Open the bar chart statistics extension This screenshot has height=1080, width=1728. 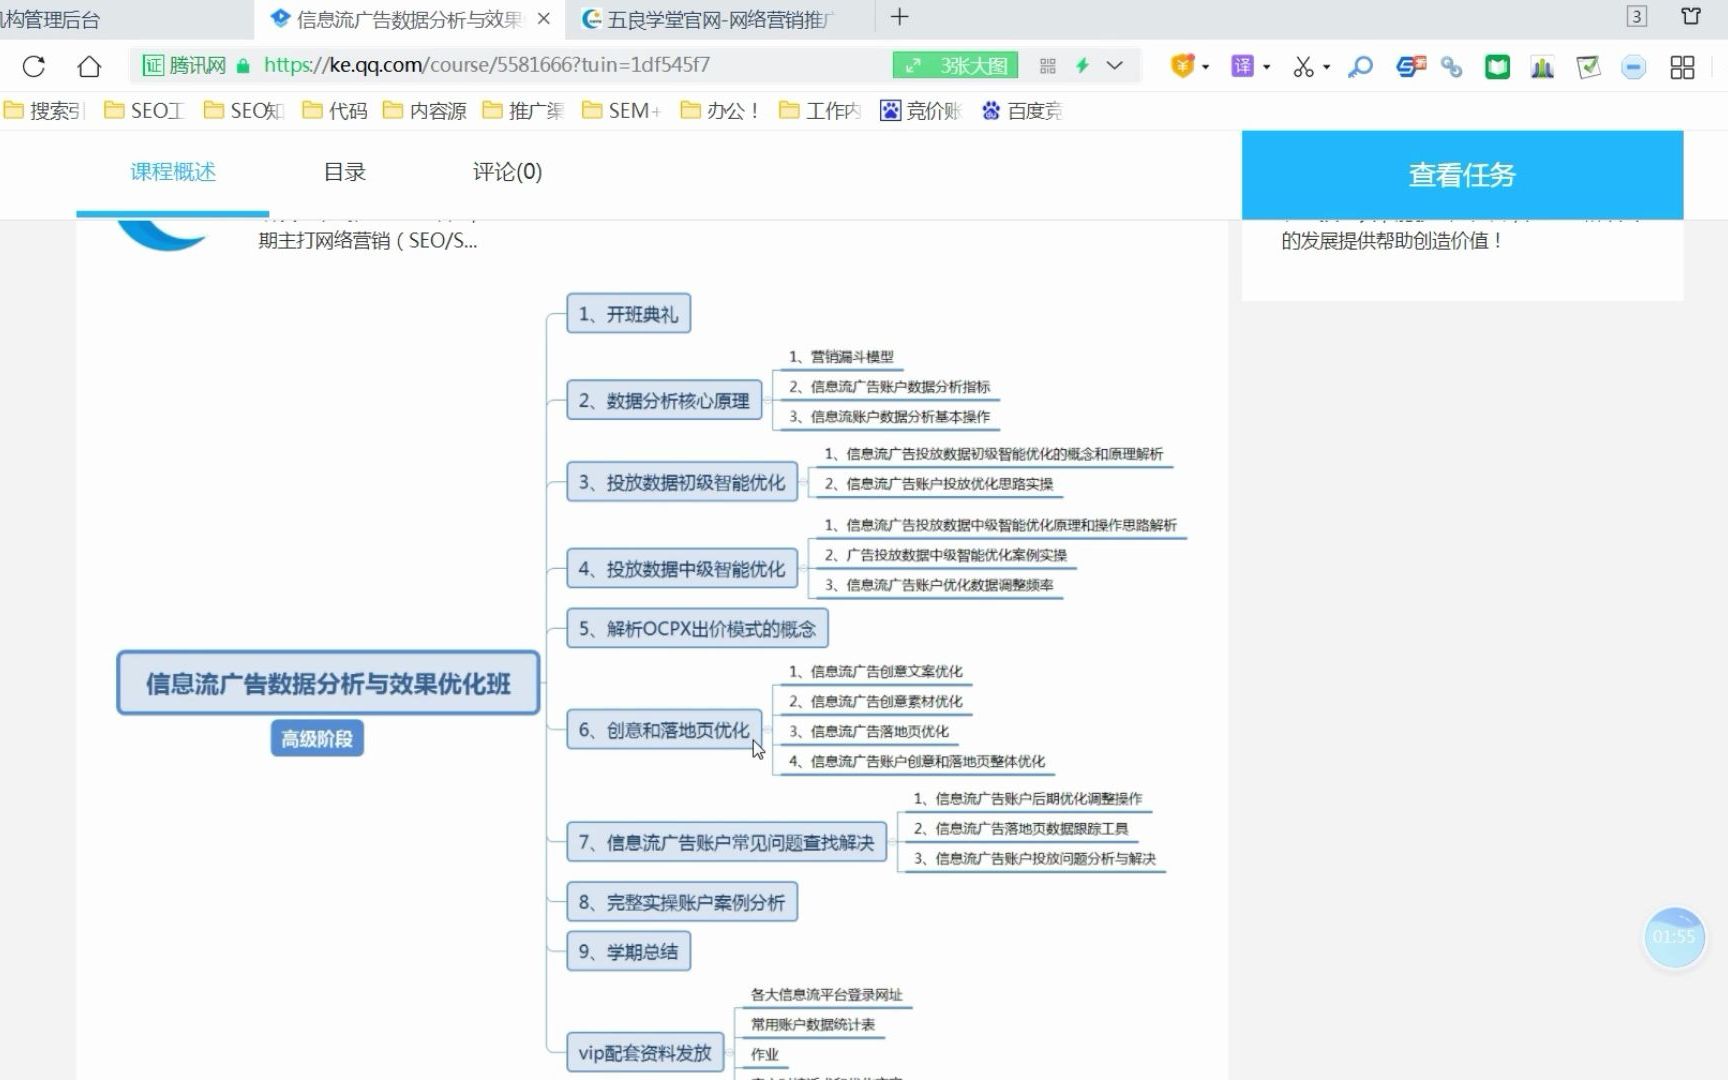[1542, 67]
